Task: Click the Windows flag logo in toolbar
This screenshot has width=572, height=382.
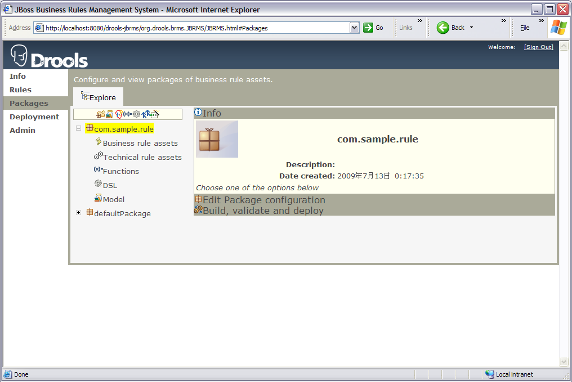Action: click(x=559, y=27)
